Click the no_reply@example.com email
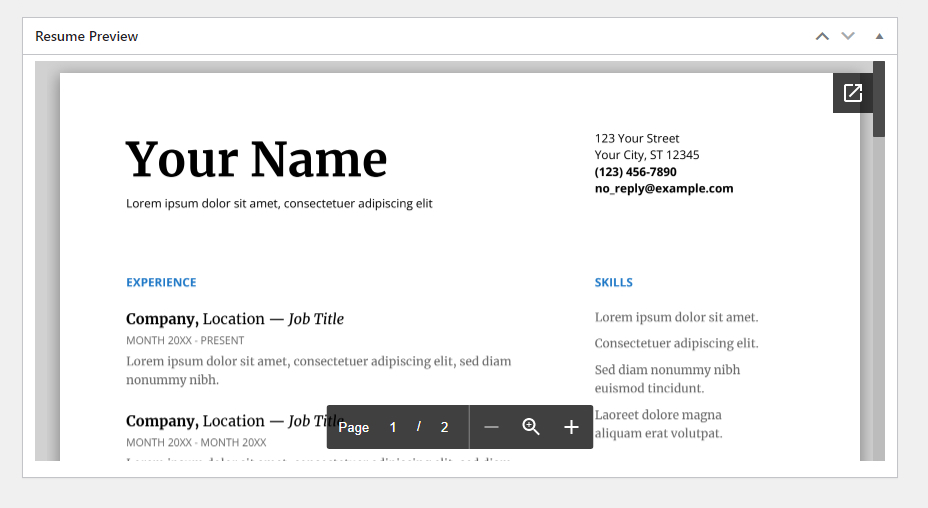 (x=664, y=188)
